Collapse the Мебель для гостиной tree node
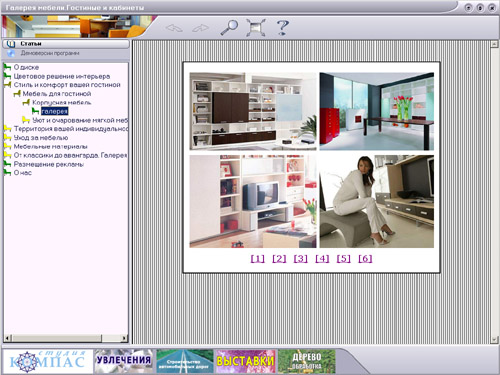Viewport: 500px width, 375px height. [x=17, y=94]
